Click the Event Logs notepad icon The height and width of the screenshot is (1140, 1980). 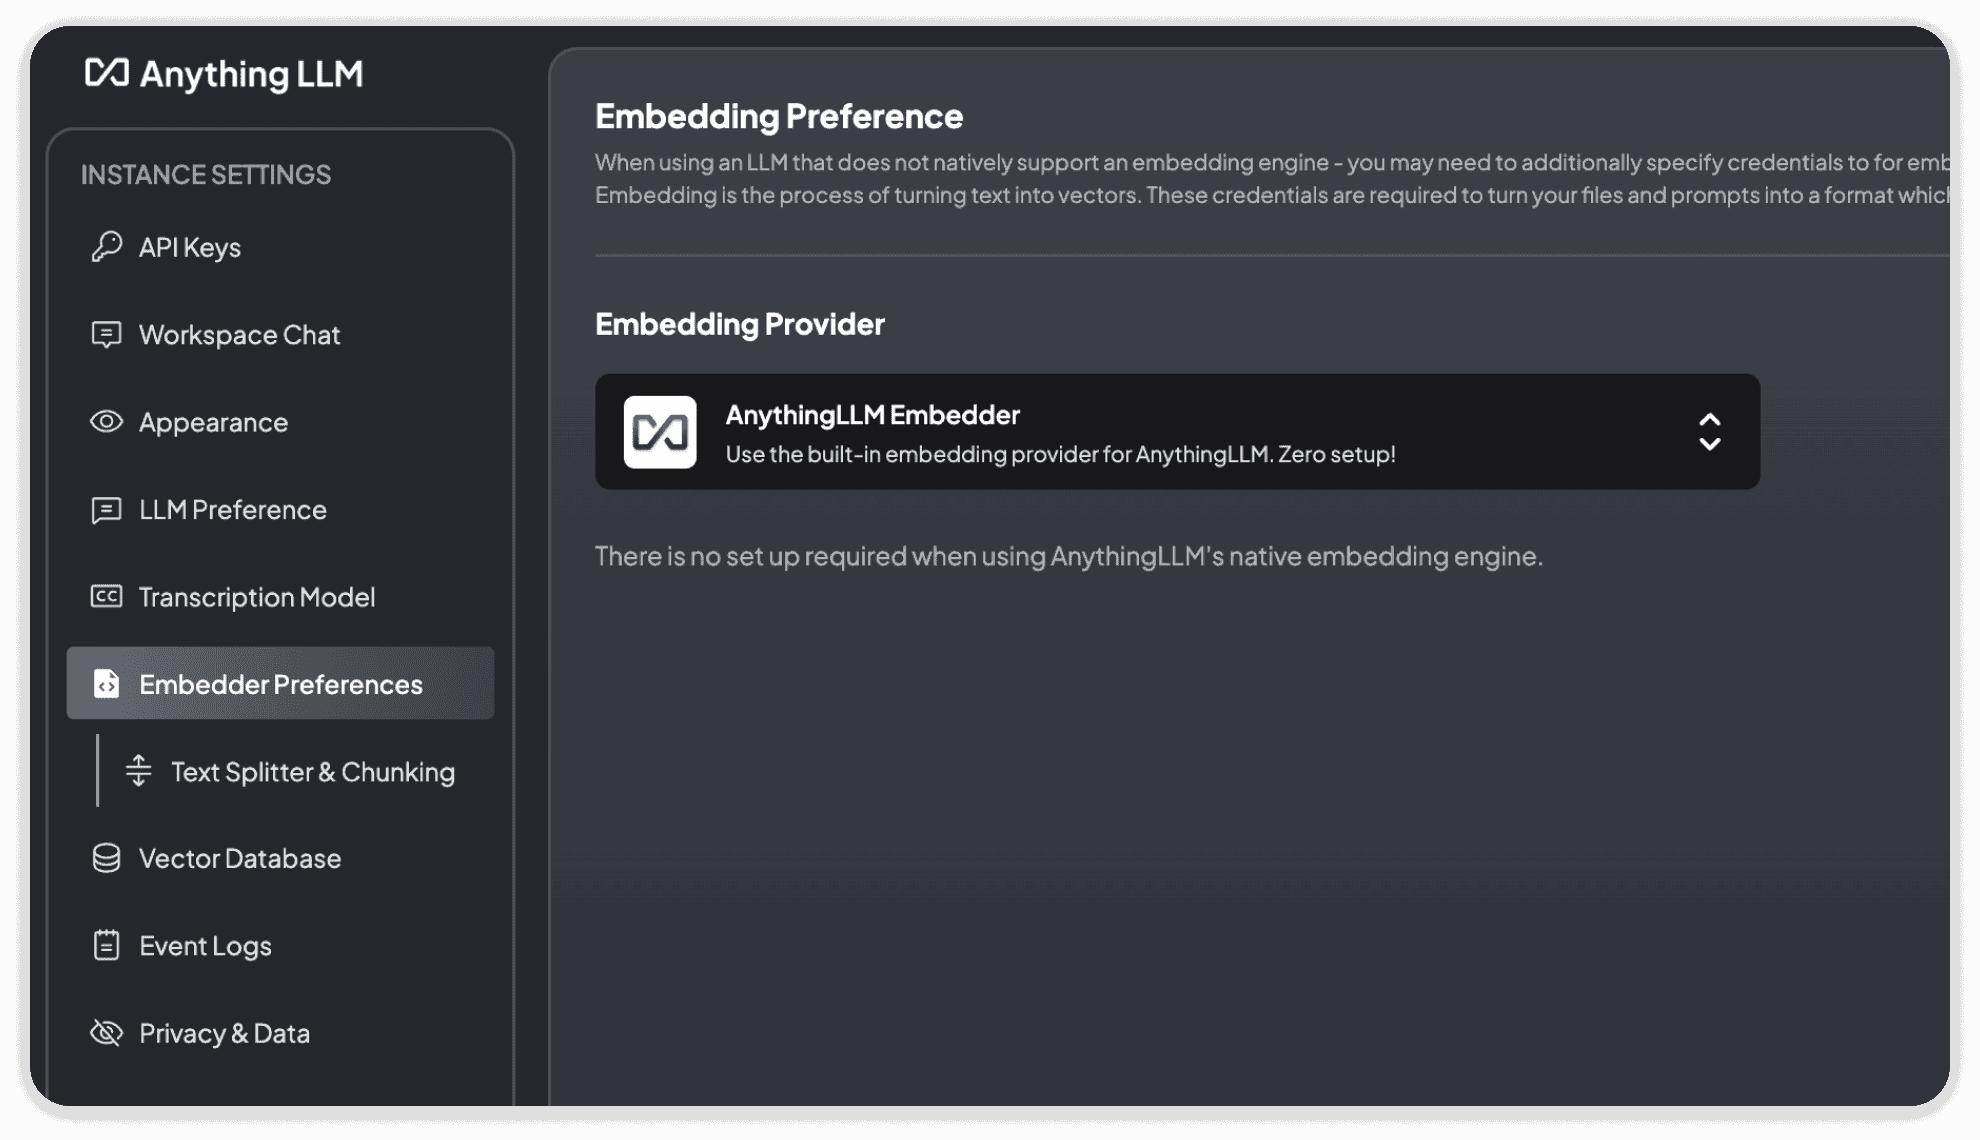(x=106, y=946)
